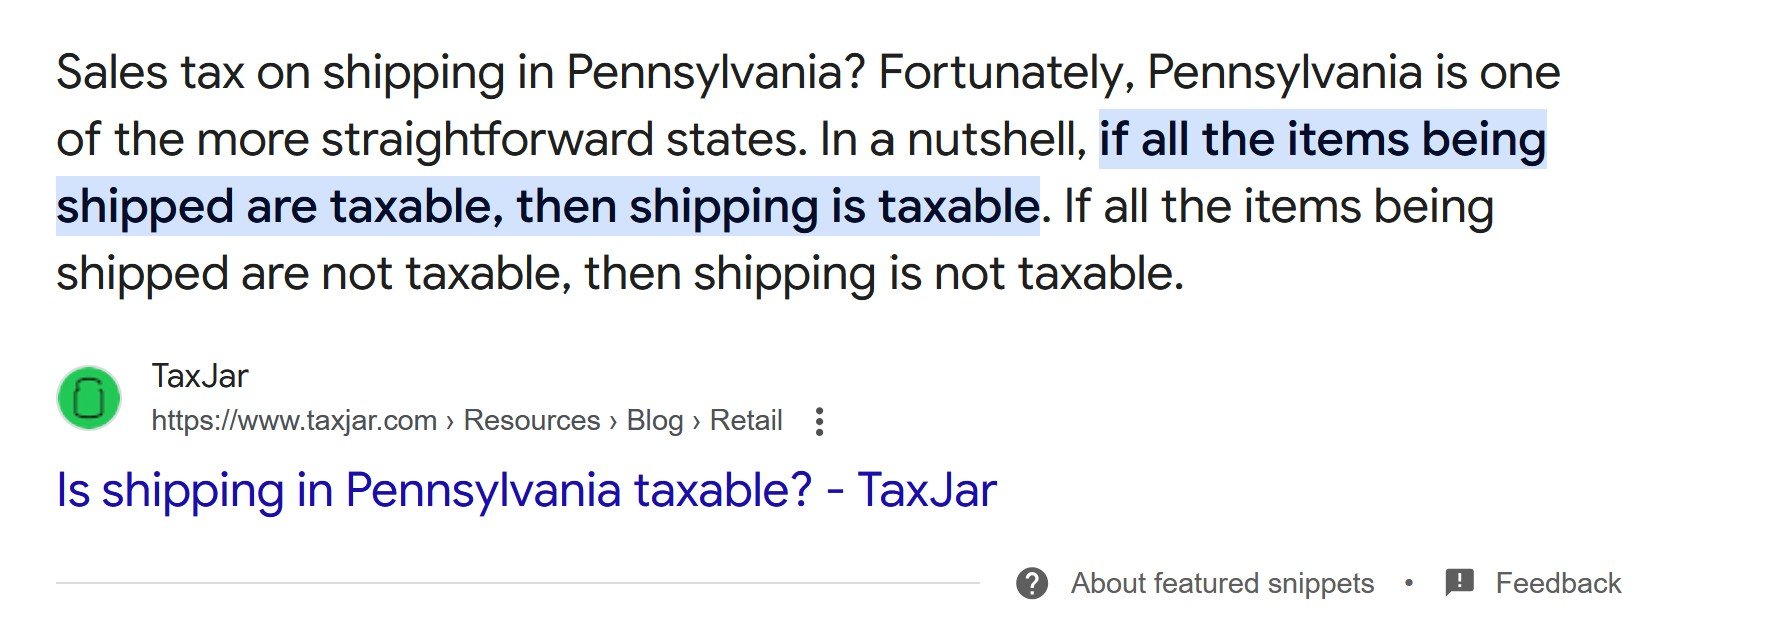
Task: Click highlighted phrase "if all the items being"
Action: (1322, 139)
